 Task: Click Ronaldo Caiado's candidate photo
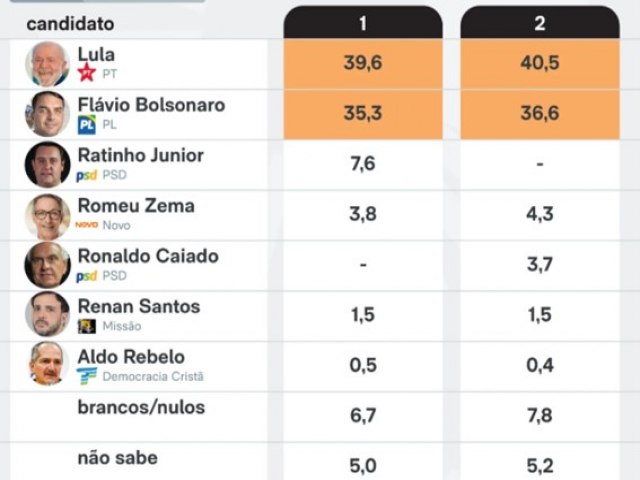47,265
